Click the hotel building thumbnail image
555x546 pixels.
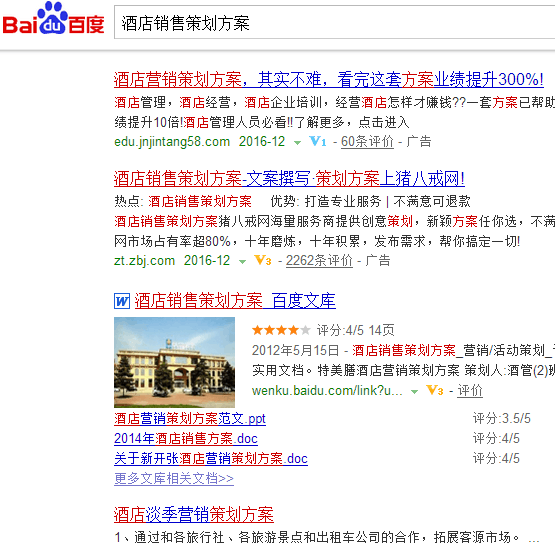[x=174, y=362]
